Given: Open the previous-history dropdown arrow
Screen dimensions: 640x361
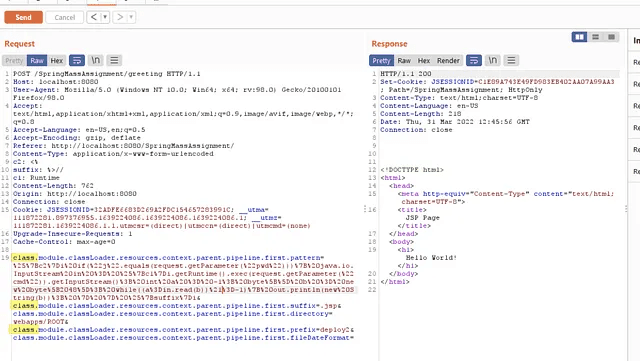Looking at the screenshot, I should point(105,17).
